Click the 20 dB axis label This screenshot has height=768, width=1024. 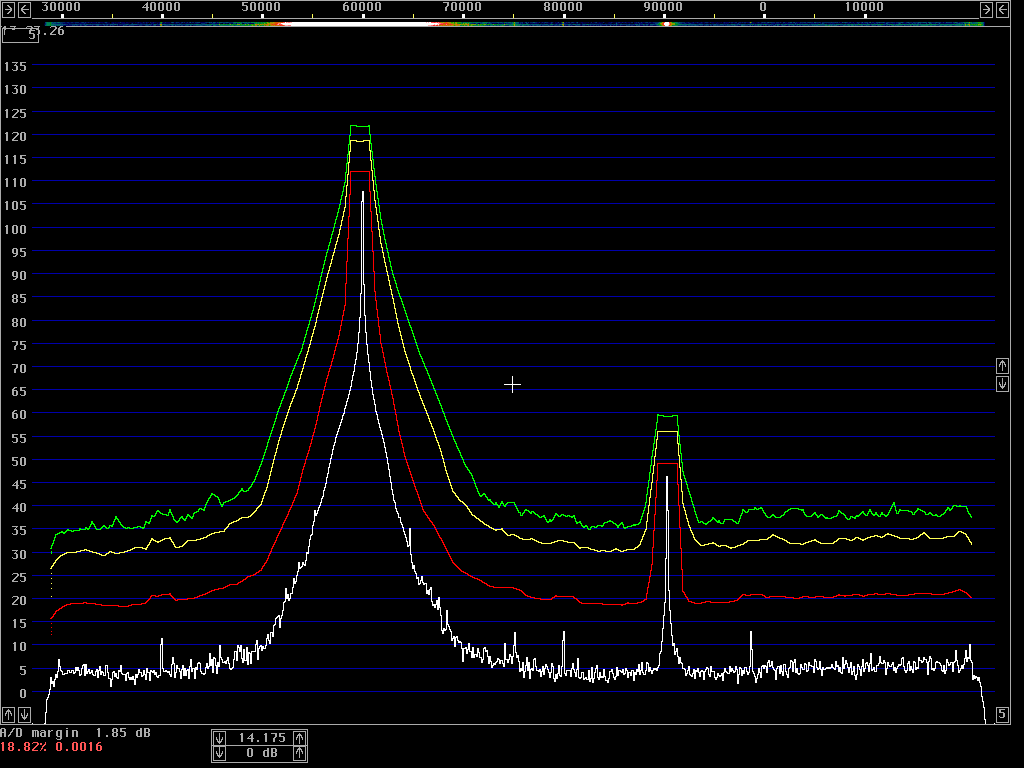19,600
